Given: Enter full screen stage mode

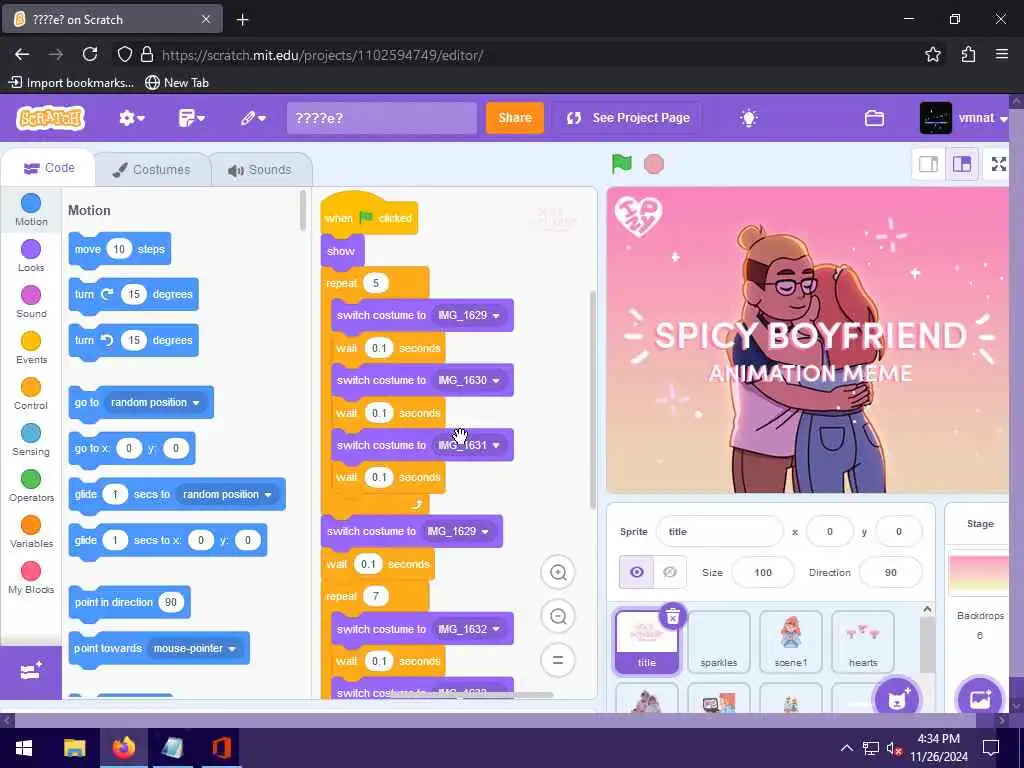Looking at the screenshot, I should (x=999, y=164).
